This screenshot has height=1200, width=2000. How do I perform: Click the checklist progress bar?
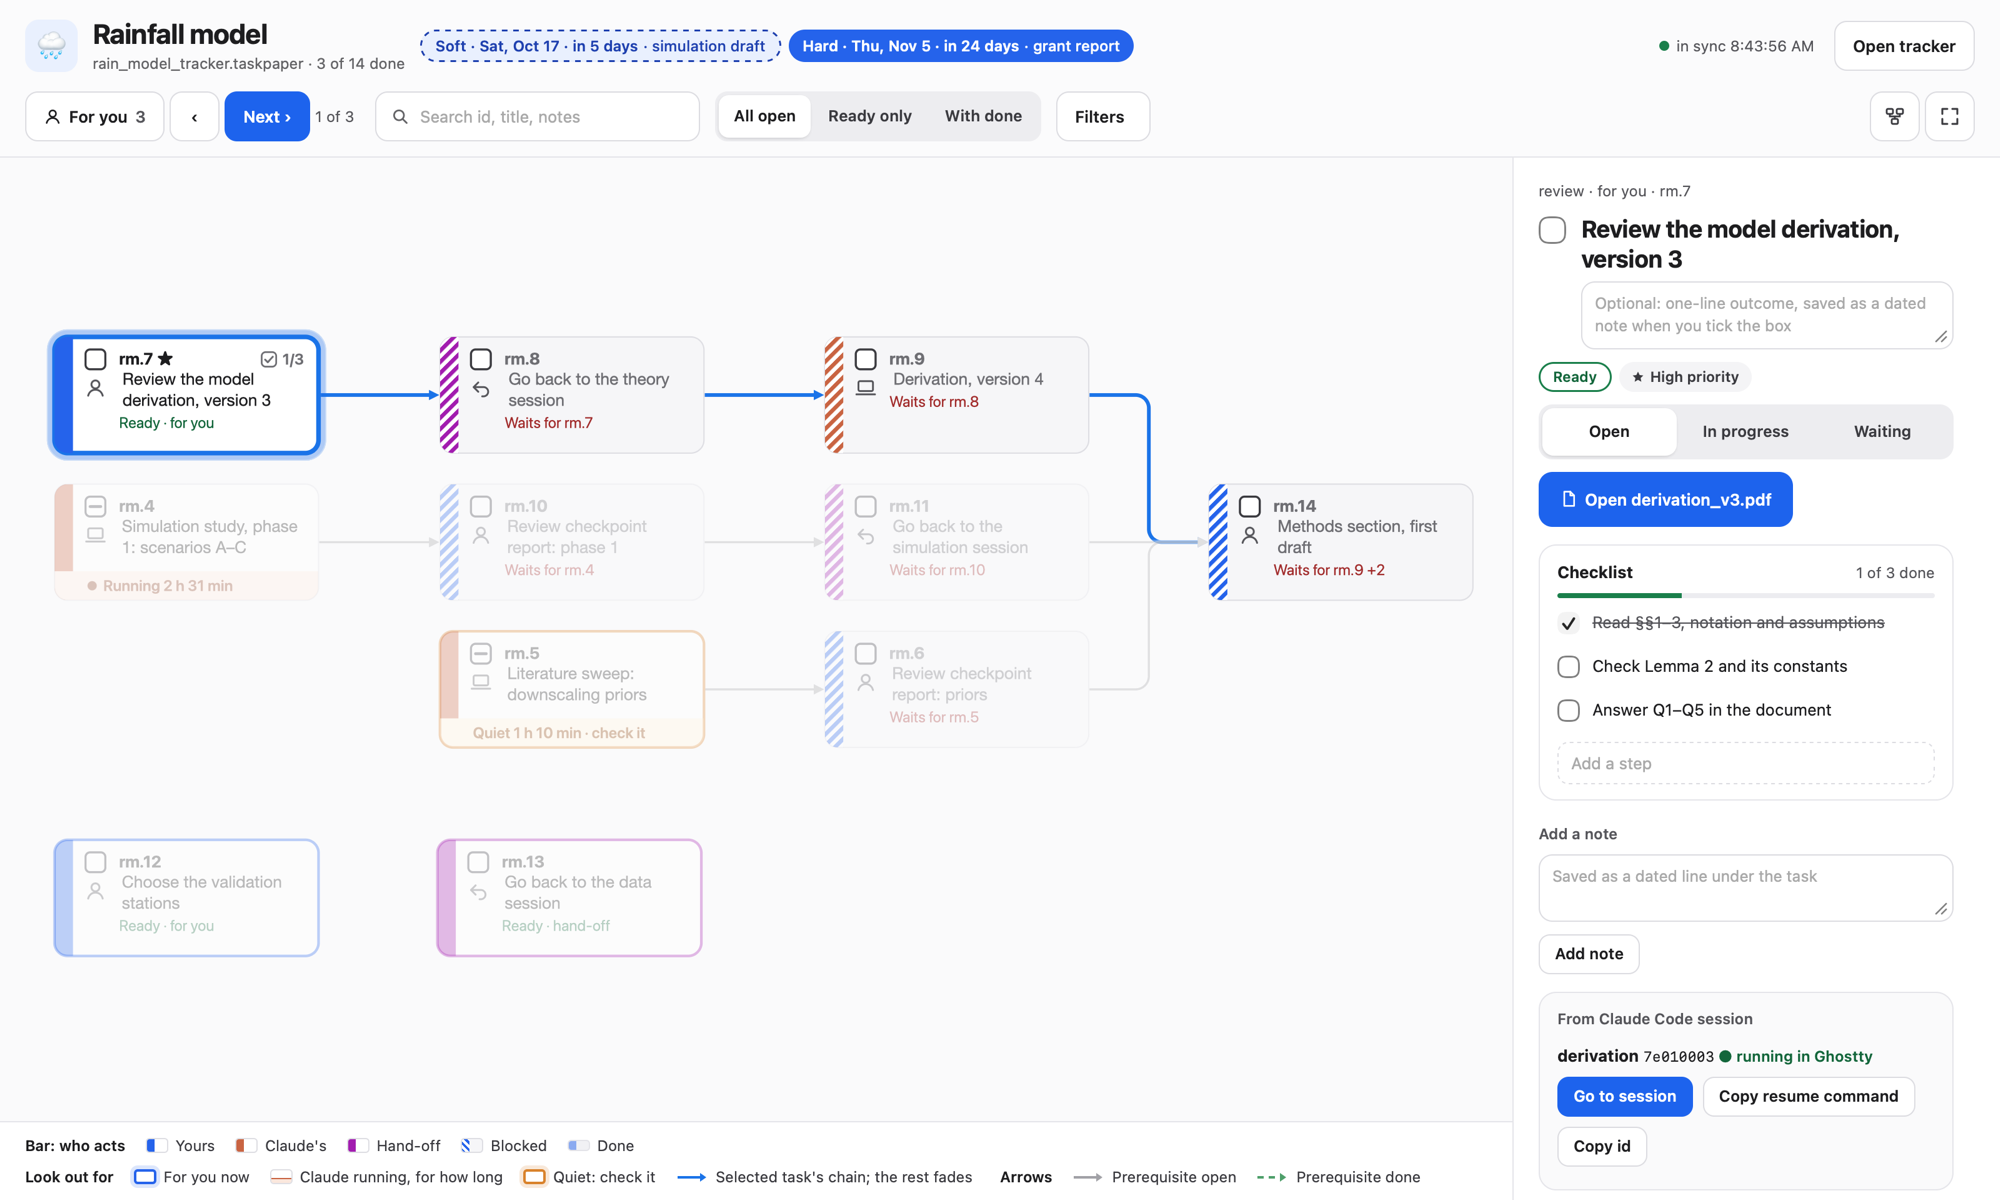click(1745, 596)
